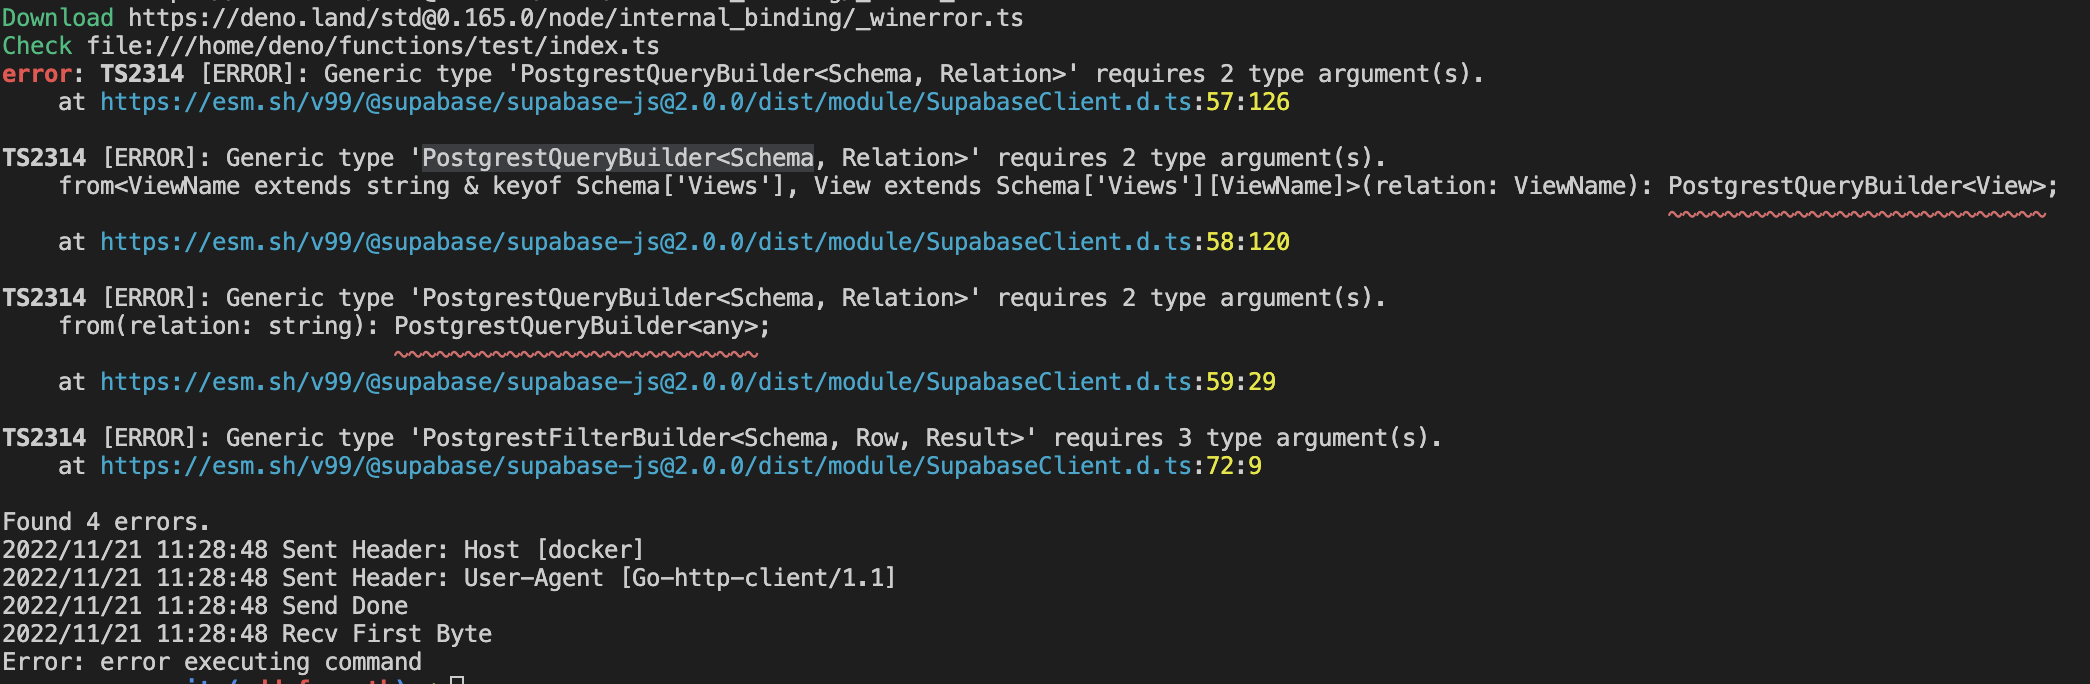This screenshot has width=2090, height=684.
Task: Click the 'Found 4 errors.' line
Action: coord(106,522)
